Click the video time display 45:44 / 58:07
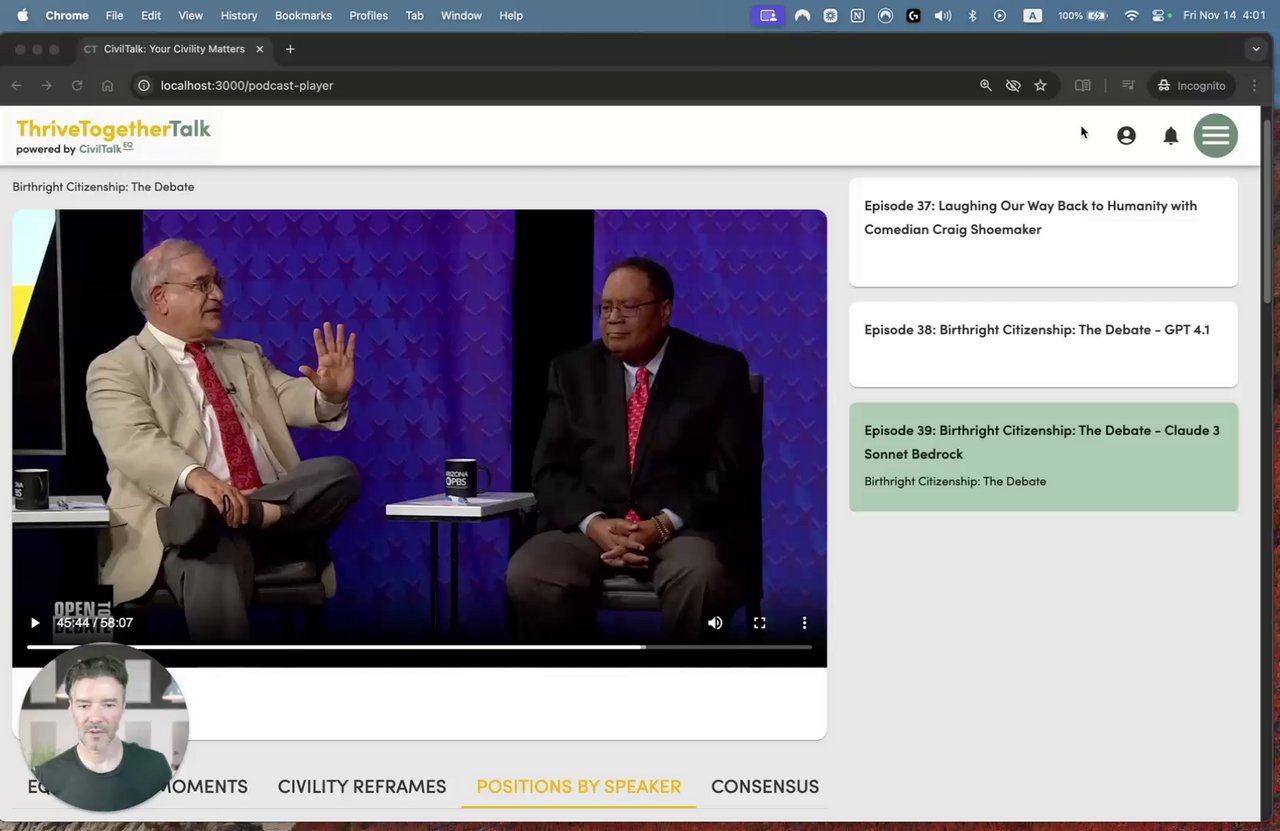Screen dimensions: 1280x831 [95, 623]
